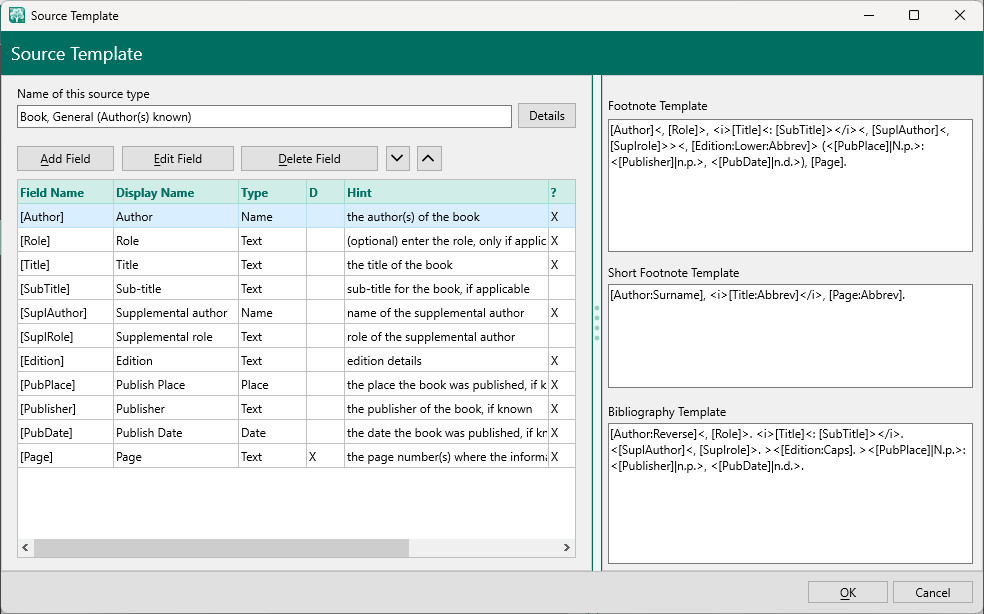Click Delete Field button
Image resolution: width=984 pixels, height=614 pixels.
(309, 158)
